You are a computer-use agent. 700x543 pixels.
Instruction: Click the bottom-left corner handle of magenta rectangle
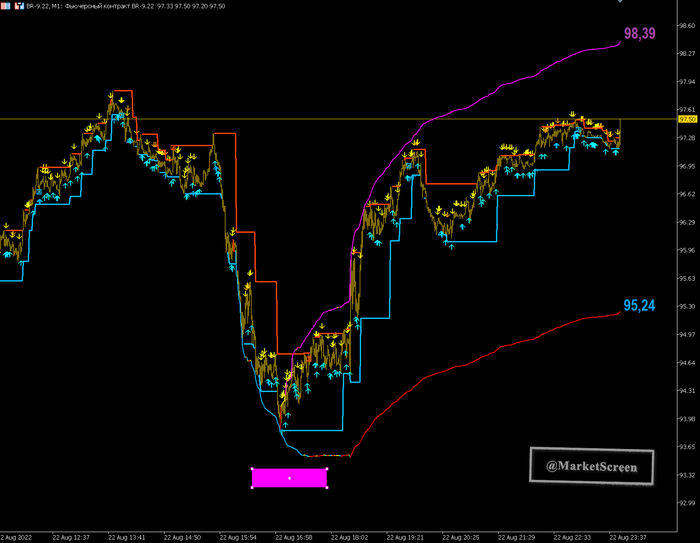point(252,488)
